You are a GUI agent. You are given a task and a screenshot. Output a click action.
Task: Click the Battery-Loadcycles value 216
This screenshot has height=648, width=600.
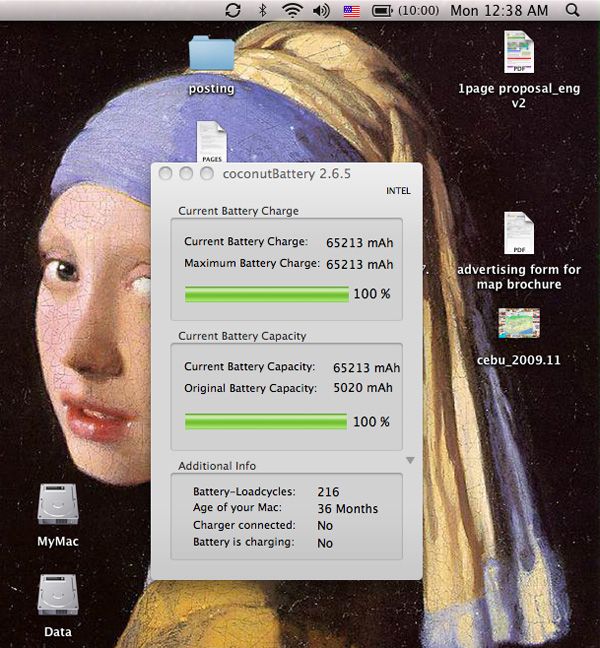(x=328, y=492)
